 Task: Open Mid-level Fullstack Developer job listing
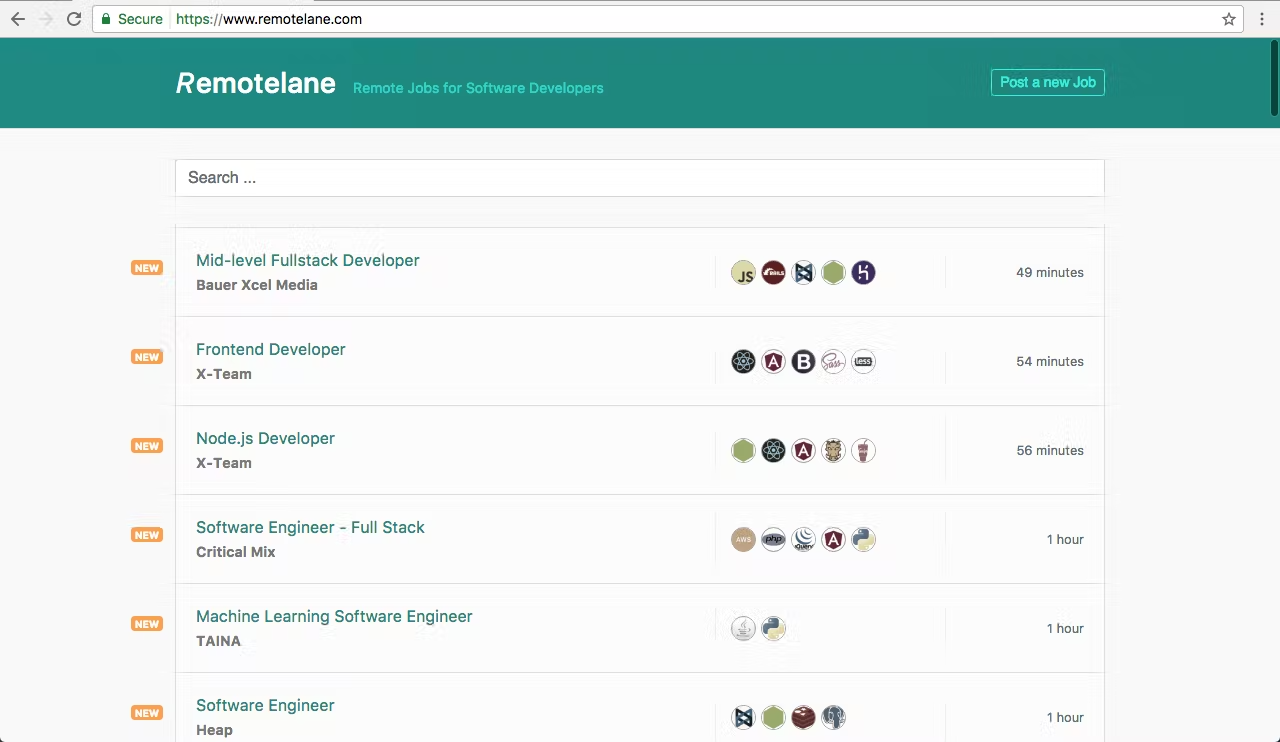pyautogui.click(x=308, y=260)
